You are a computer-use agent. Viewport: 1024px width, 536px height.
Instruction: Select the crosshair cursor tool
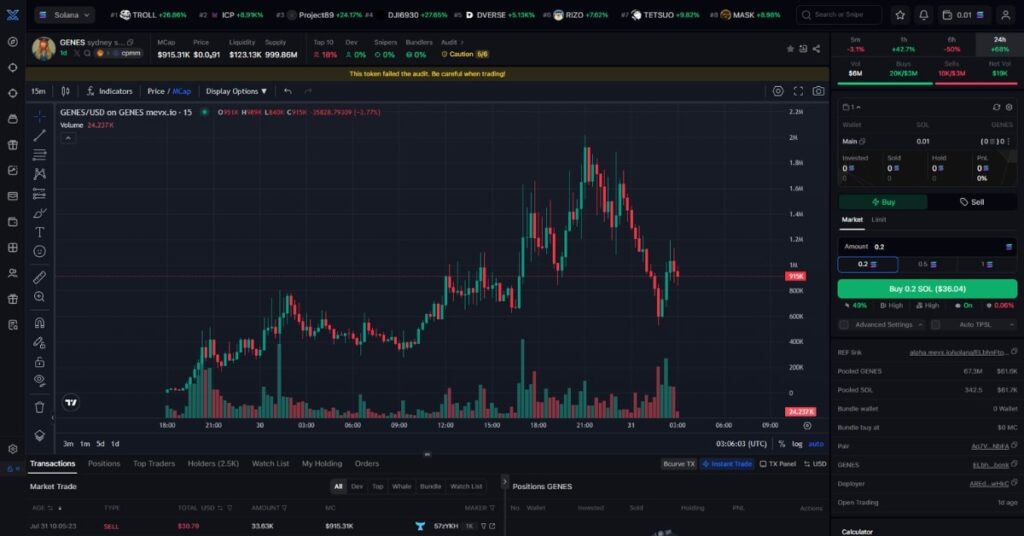pos(40,116)
